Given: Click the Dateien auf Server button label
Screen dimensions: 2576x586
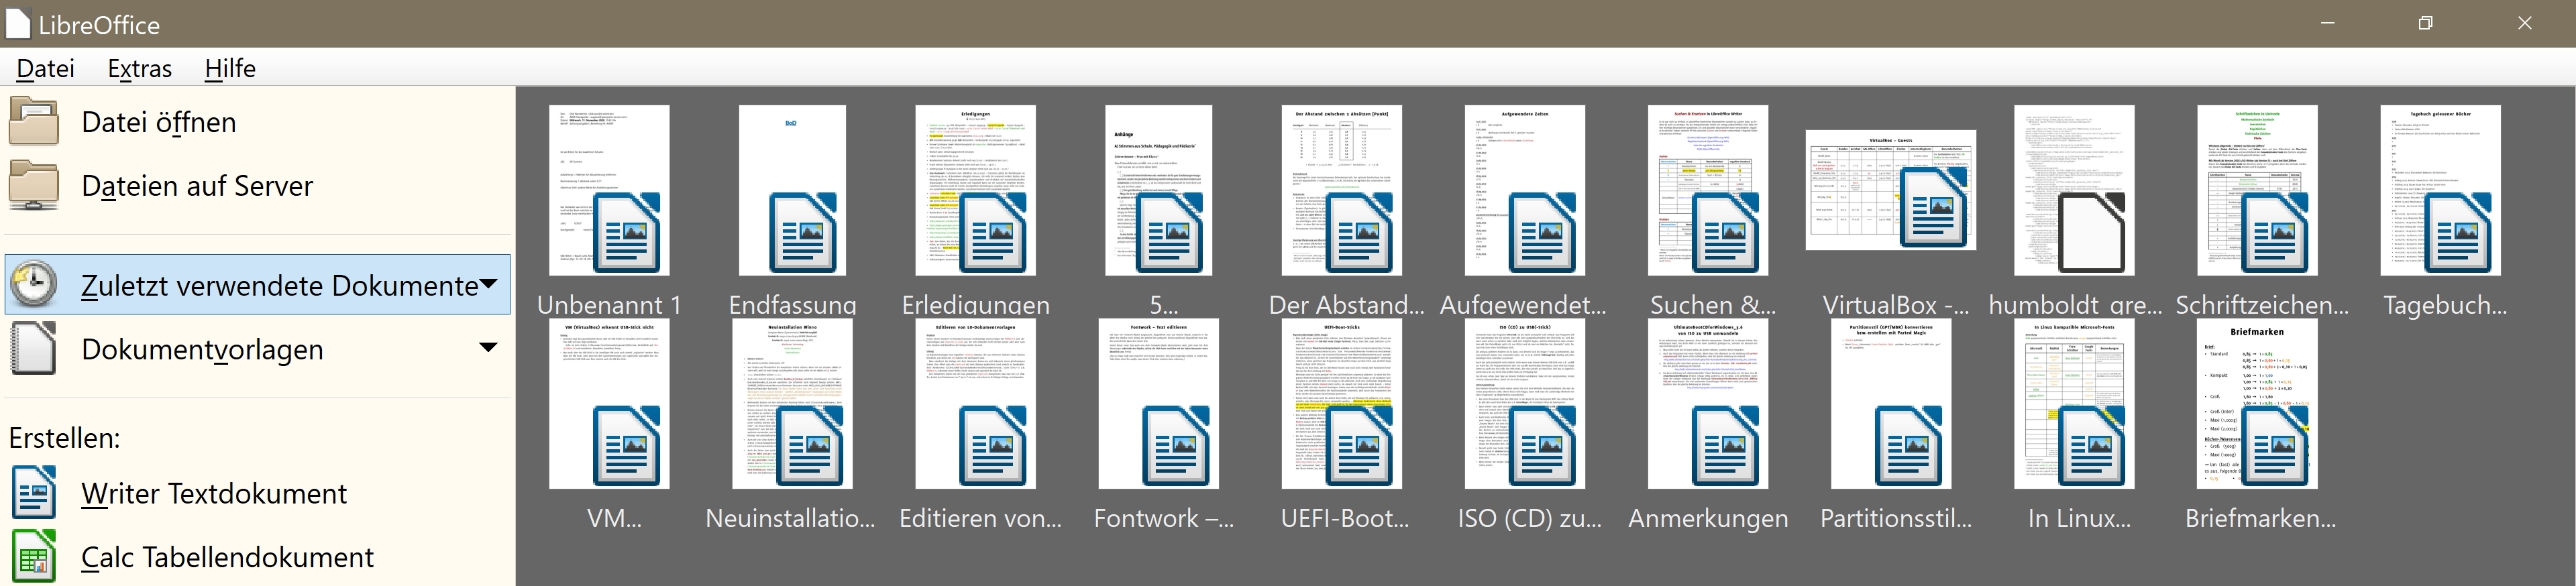Looking at the screenshot, I should tap(197, 186).
